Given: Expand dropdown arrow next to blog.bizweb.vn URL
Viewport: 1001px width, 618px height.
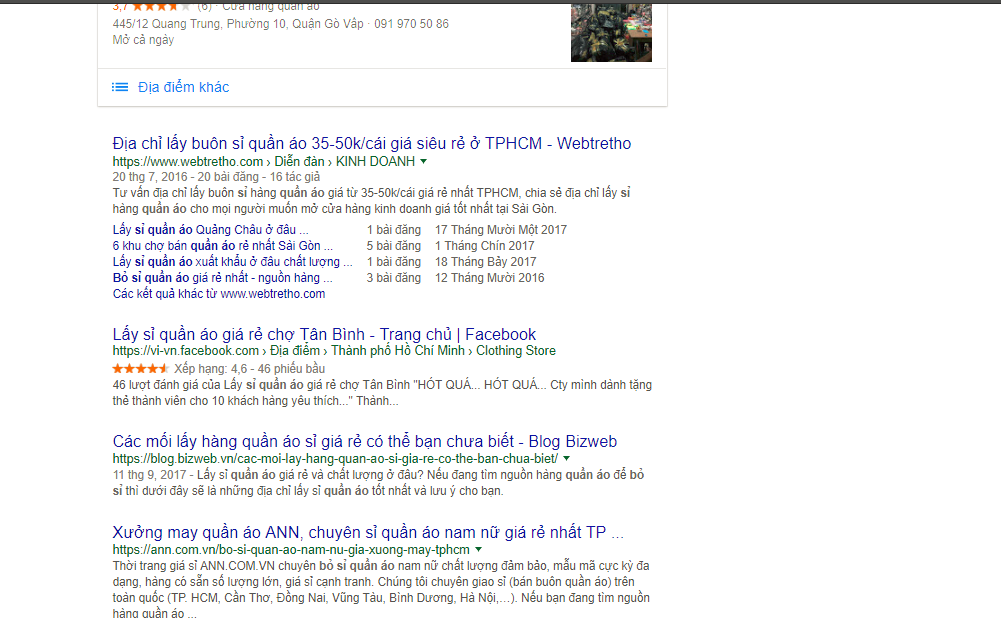Looking at the screenshot, I should [x=566, y=458].
